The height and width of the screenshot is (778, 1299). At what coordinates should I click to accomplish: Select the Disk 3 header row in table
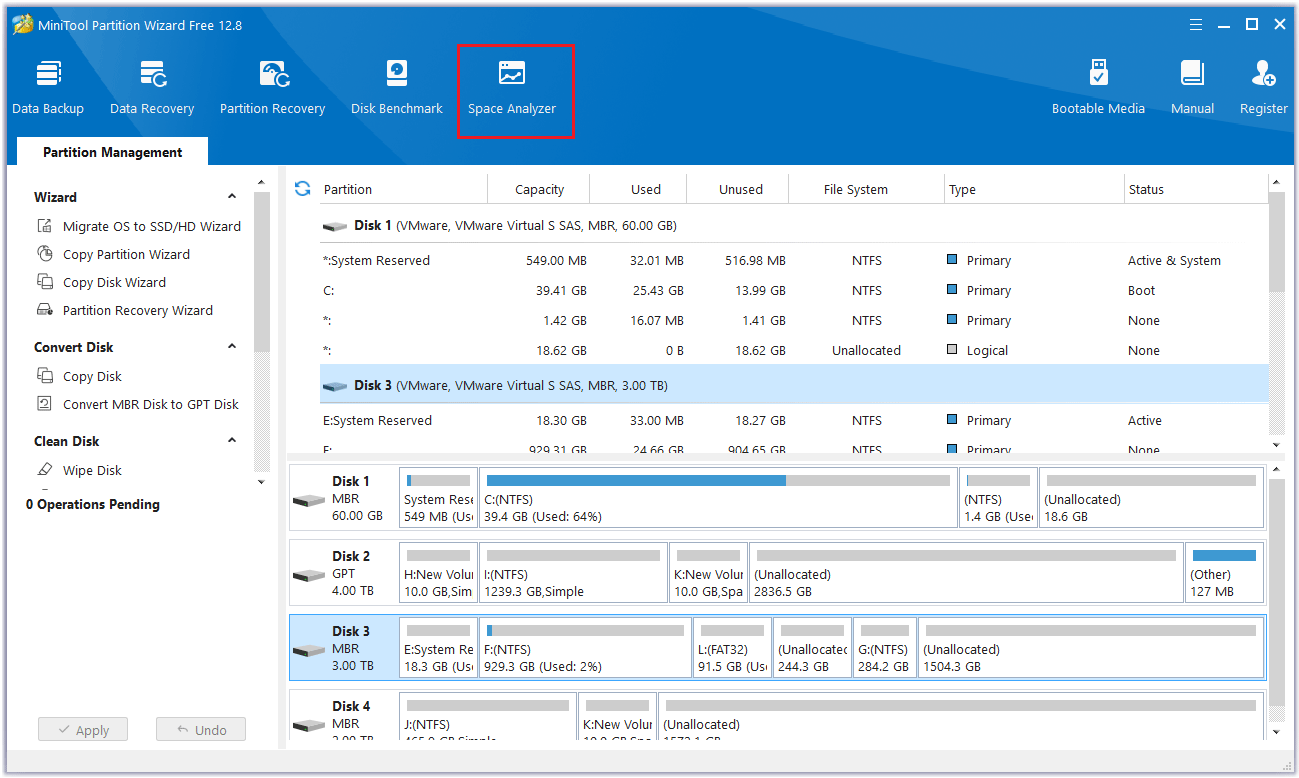(794, 385)
